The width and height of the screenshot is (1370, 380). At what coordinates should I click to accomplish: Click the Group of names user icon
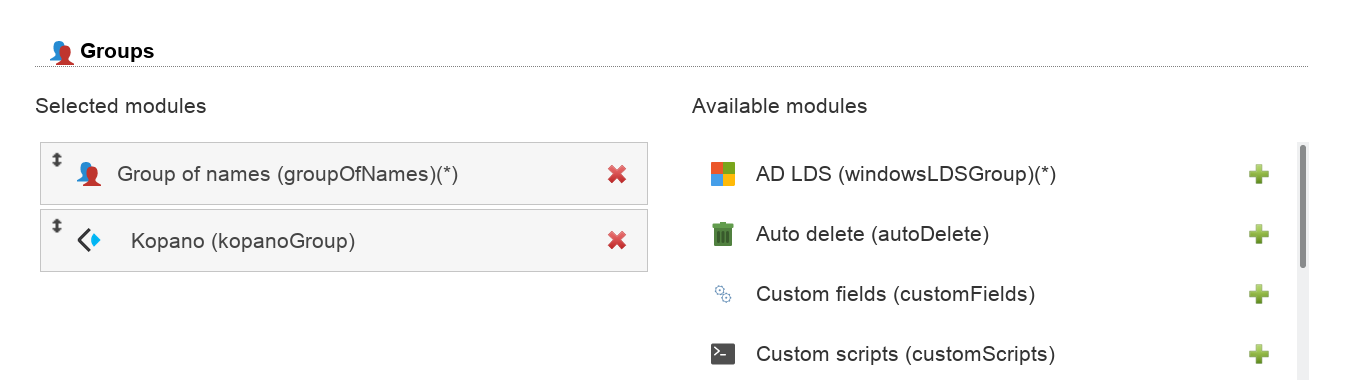coord(90,174)
